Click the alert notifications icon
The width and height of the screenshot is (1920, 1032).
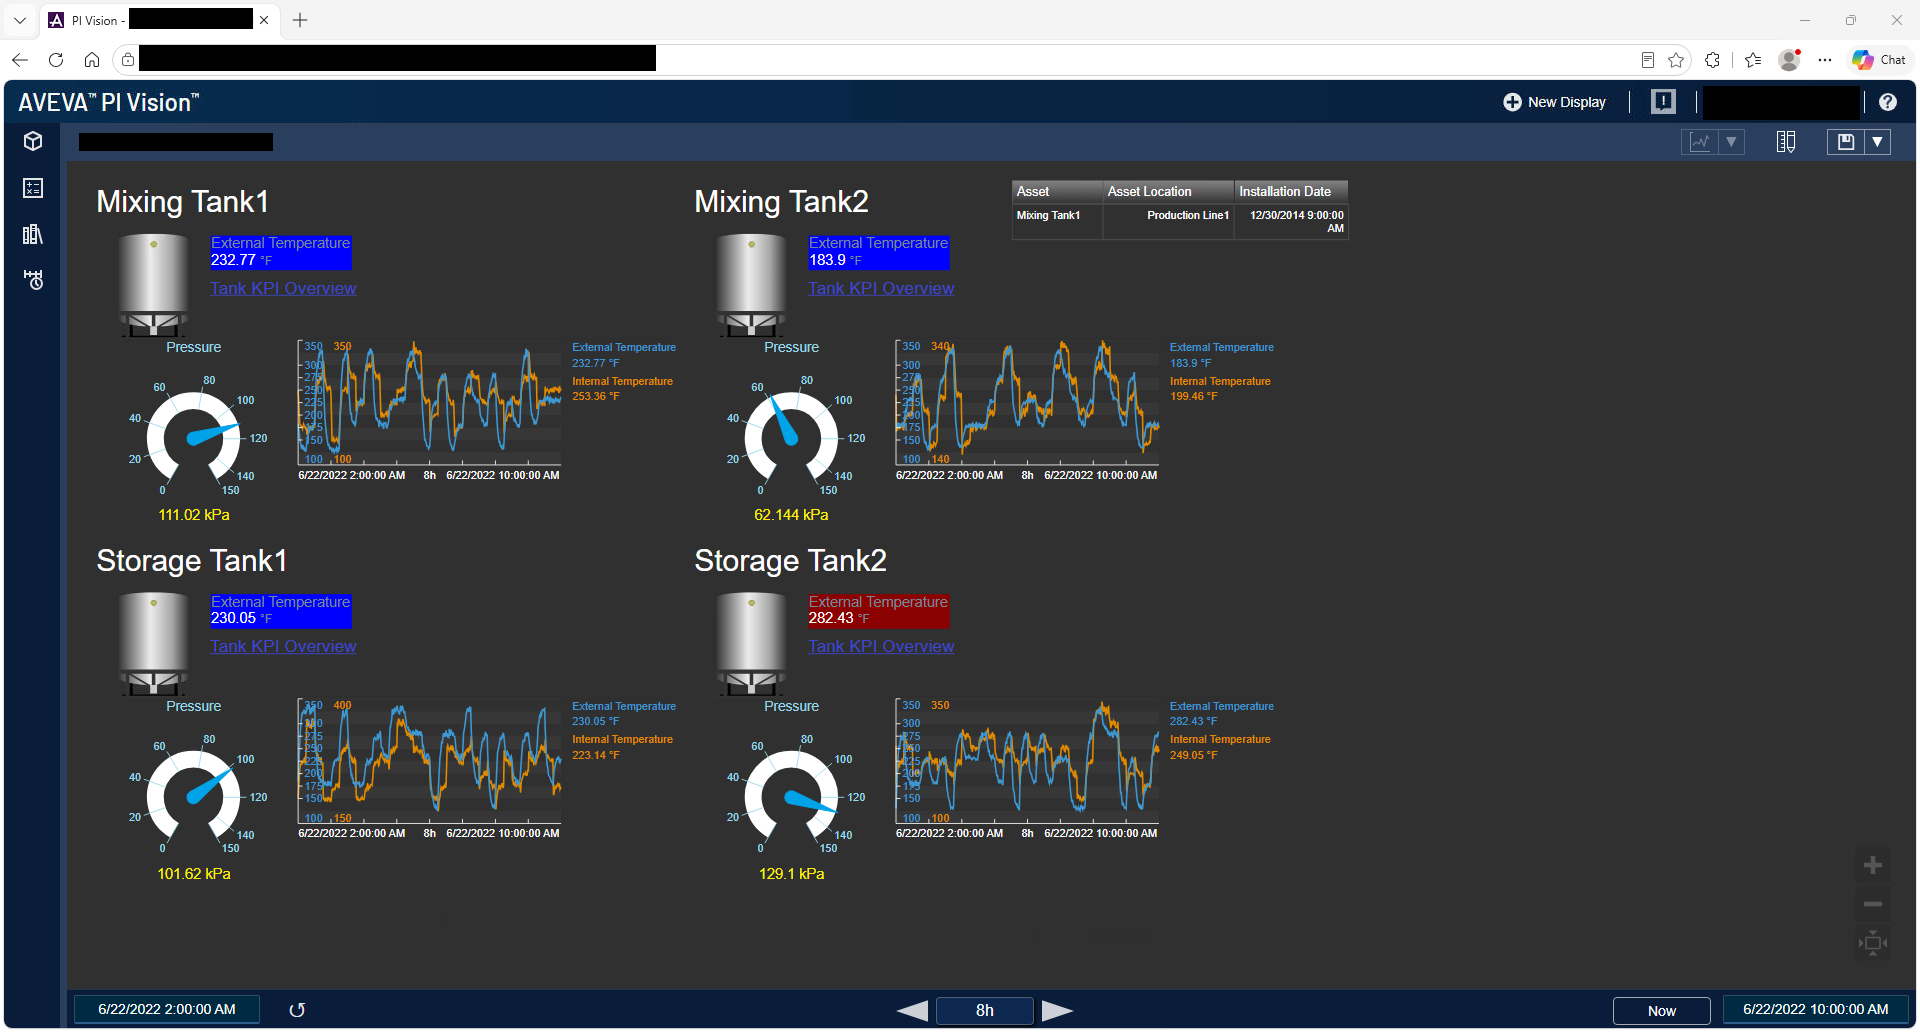tap(1663, 101)
